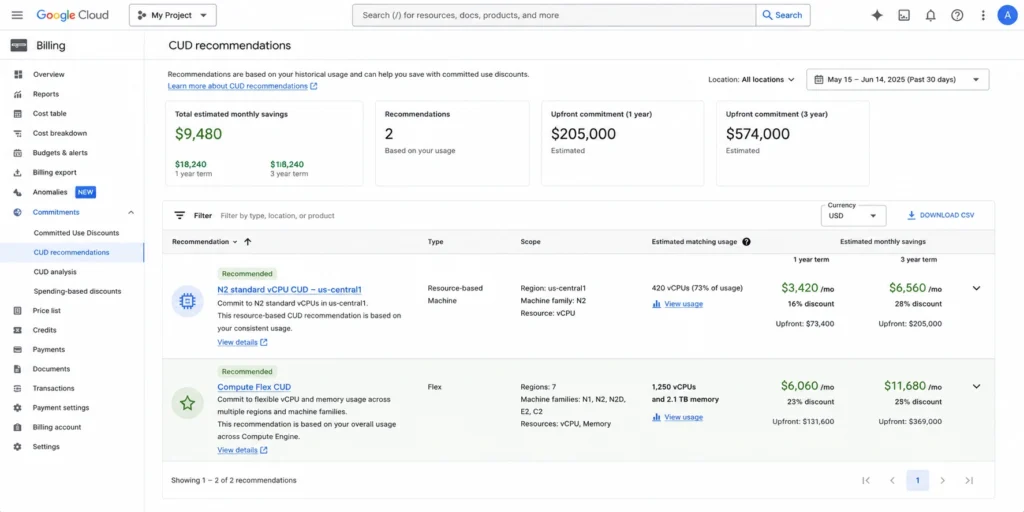
Task: Go to next page arrow
Action: 942,481
